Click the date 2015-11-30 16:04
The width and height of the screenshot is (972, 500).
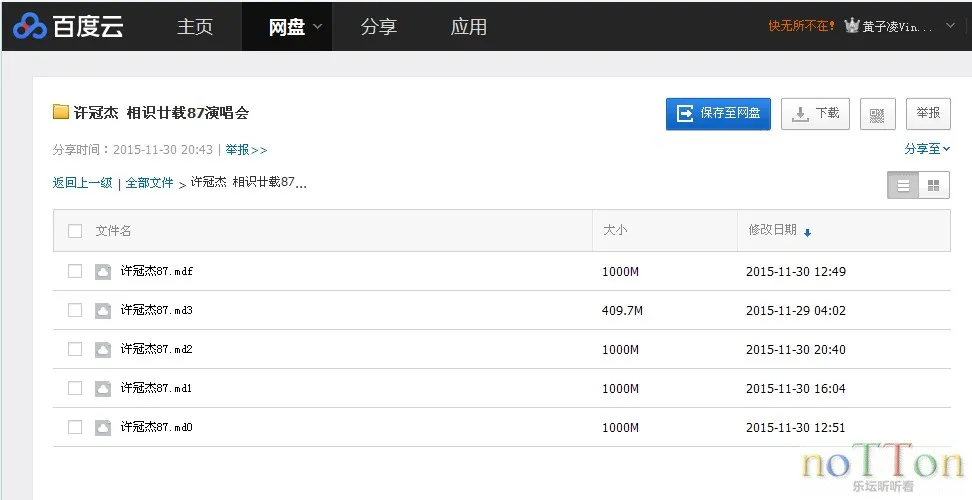(x=796, y=388)
